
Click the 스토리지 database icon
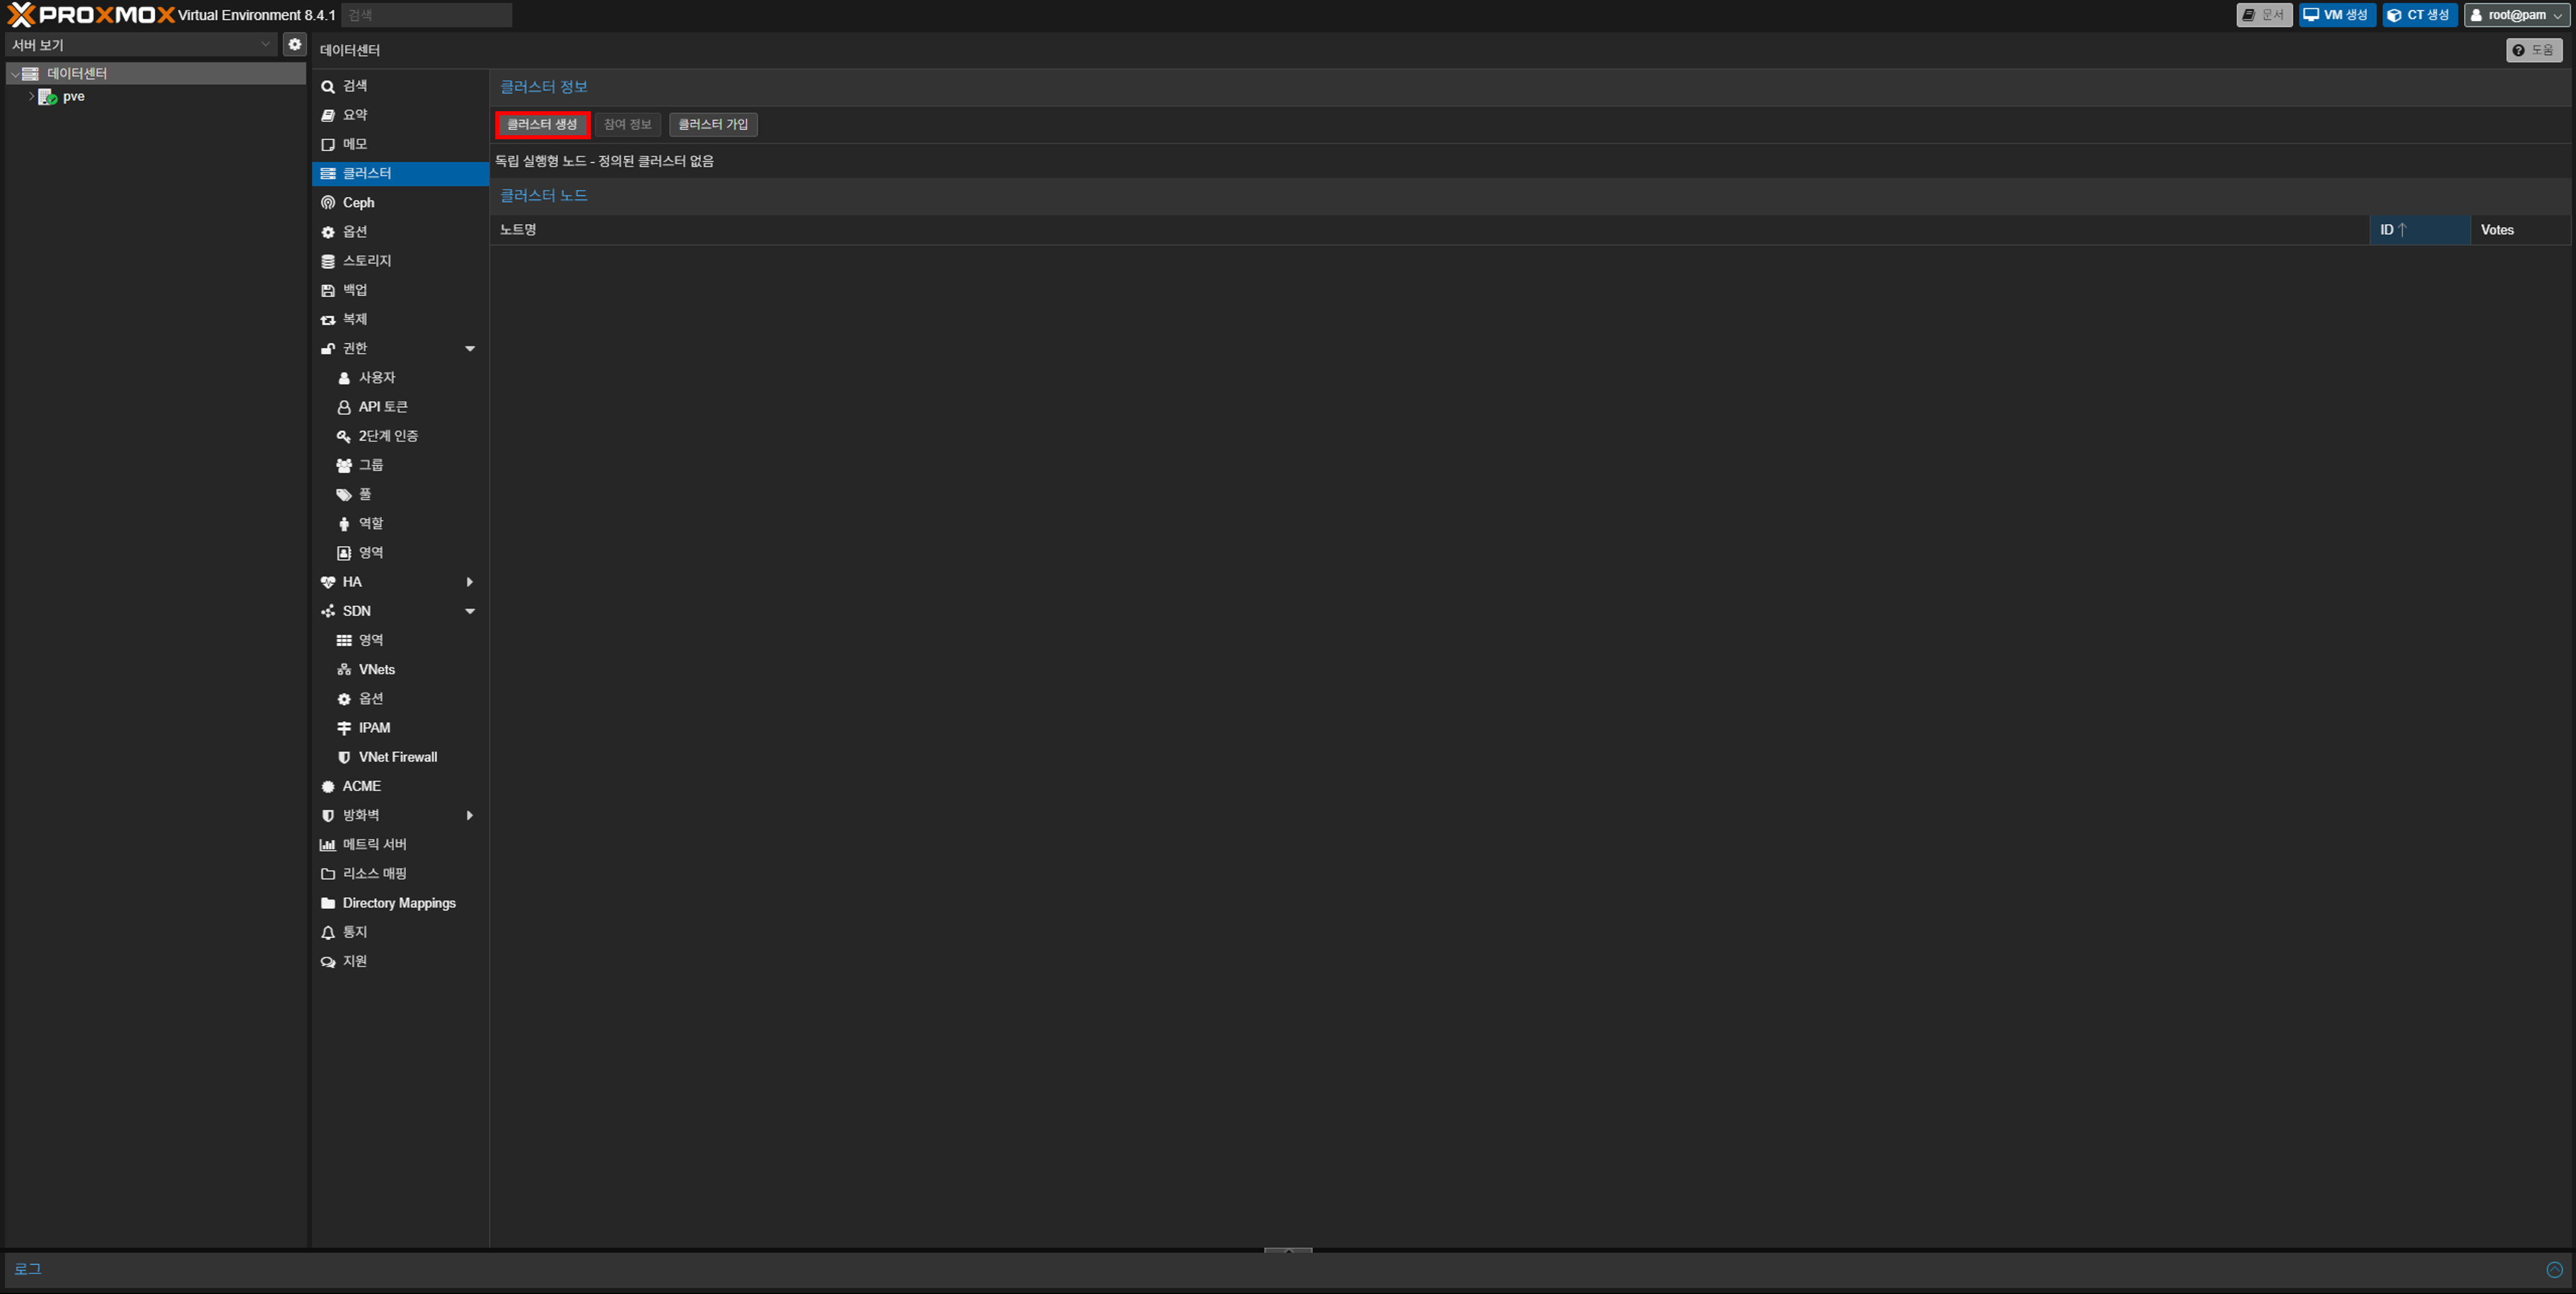327,261
